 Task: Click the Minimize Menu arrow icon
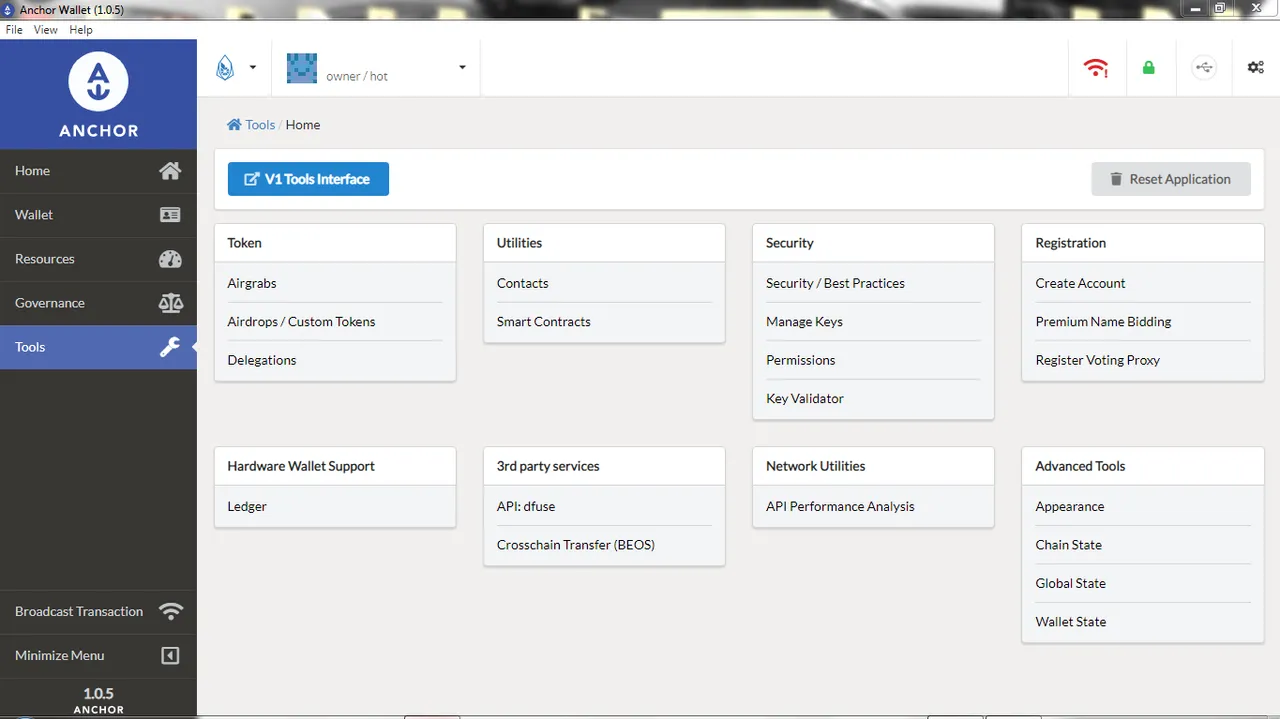click(170, 655)
